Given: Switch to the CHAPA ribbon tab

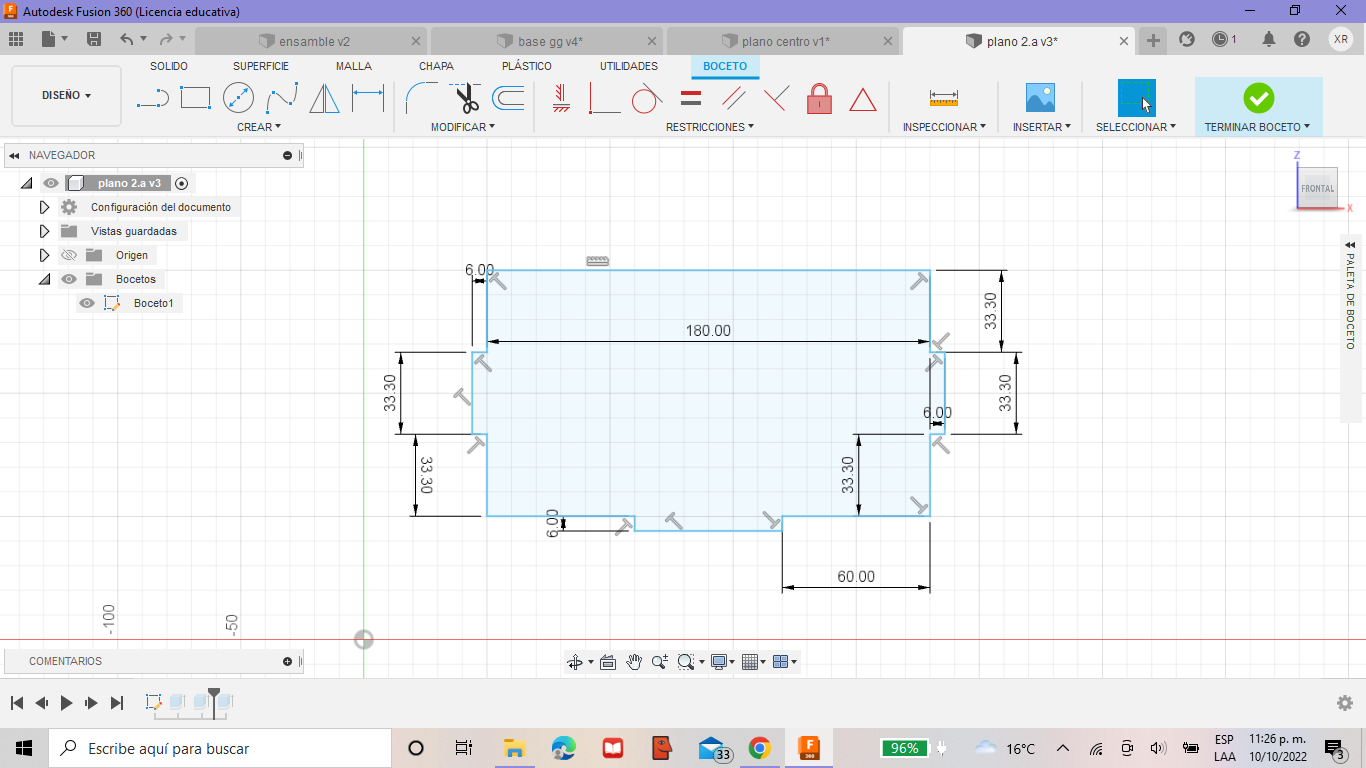Looking at the screenshot, I should coord(436,66).
